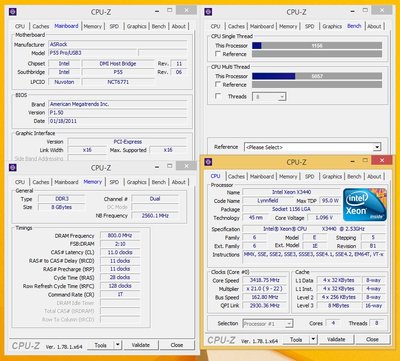Click the DRAM Frequency value field
This screenshot has height=361, width=400.
[120, 235]
